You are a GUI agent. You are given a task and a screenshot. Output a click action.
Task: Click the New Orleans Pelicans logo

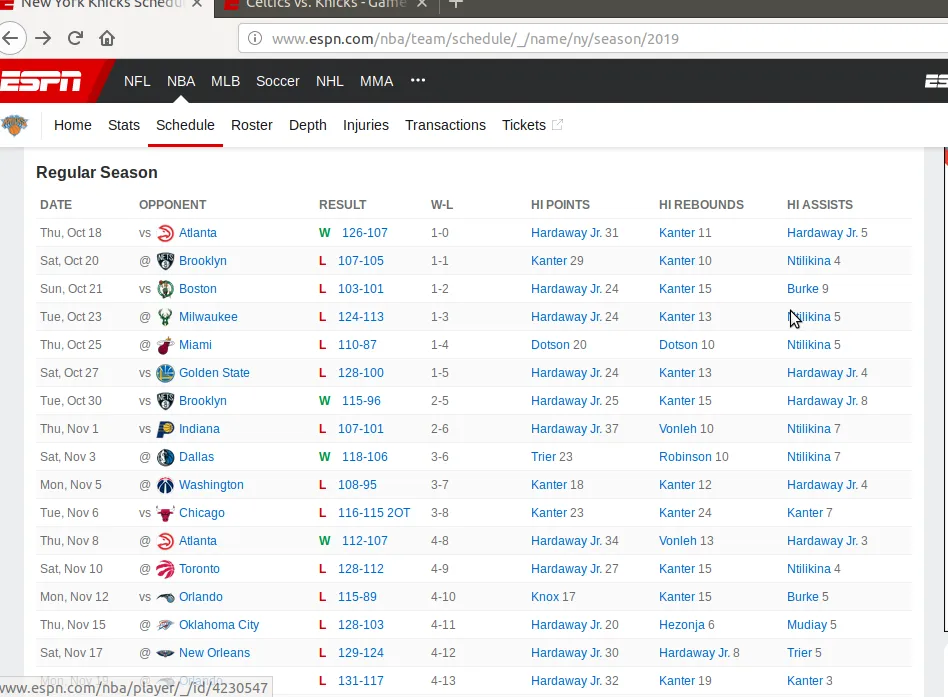[x=165, y=653]
